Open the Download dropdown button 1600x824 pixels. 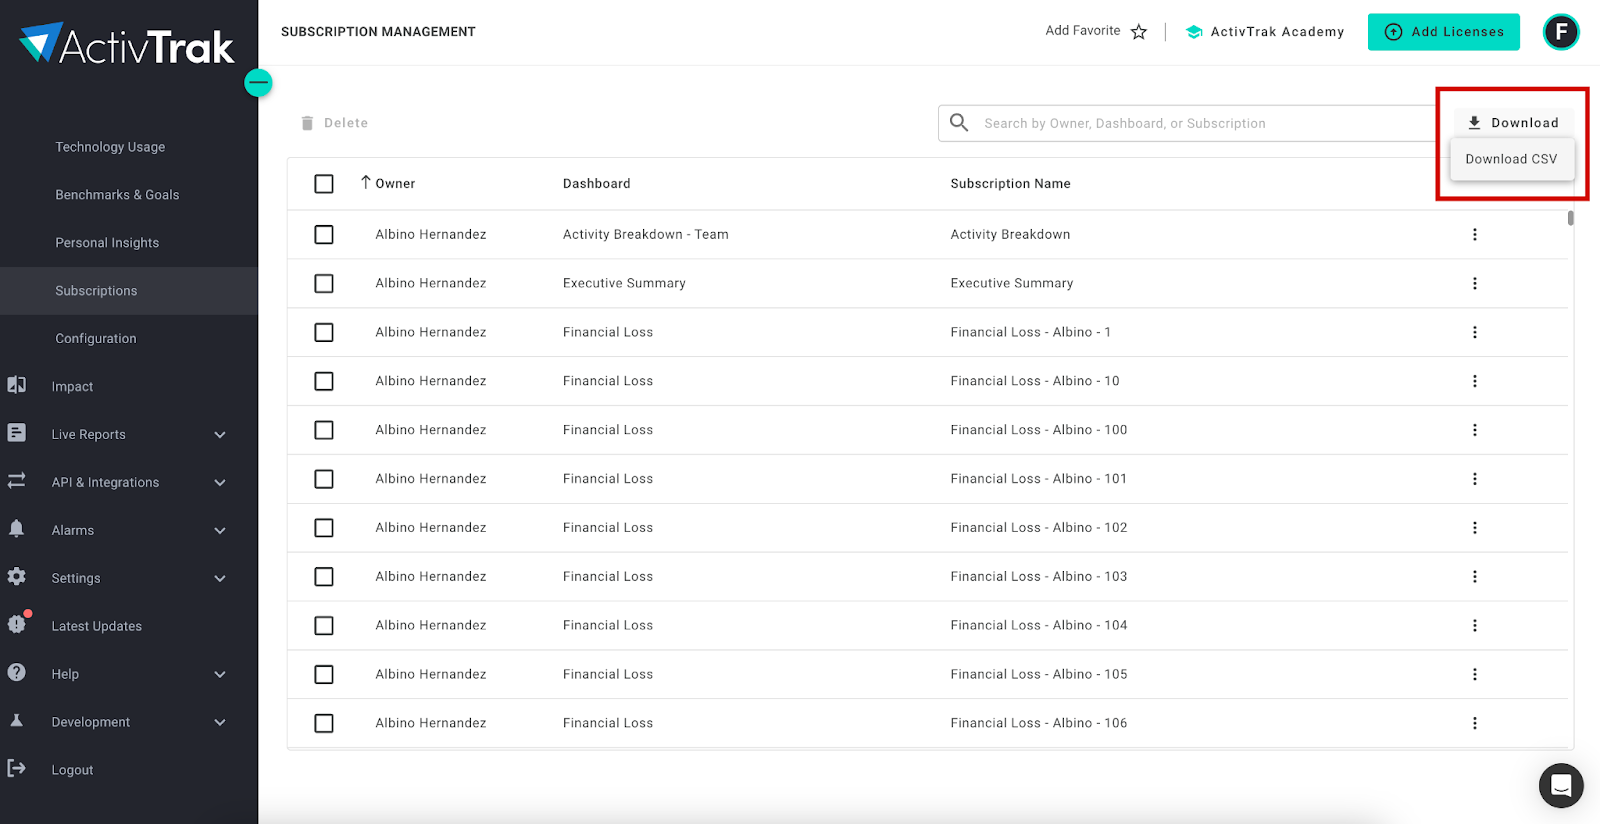[x=1513, y=123]
